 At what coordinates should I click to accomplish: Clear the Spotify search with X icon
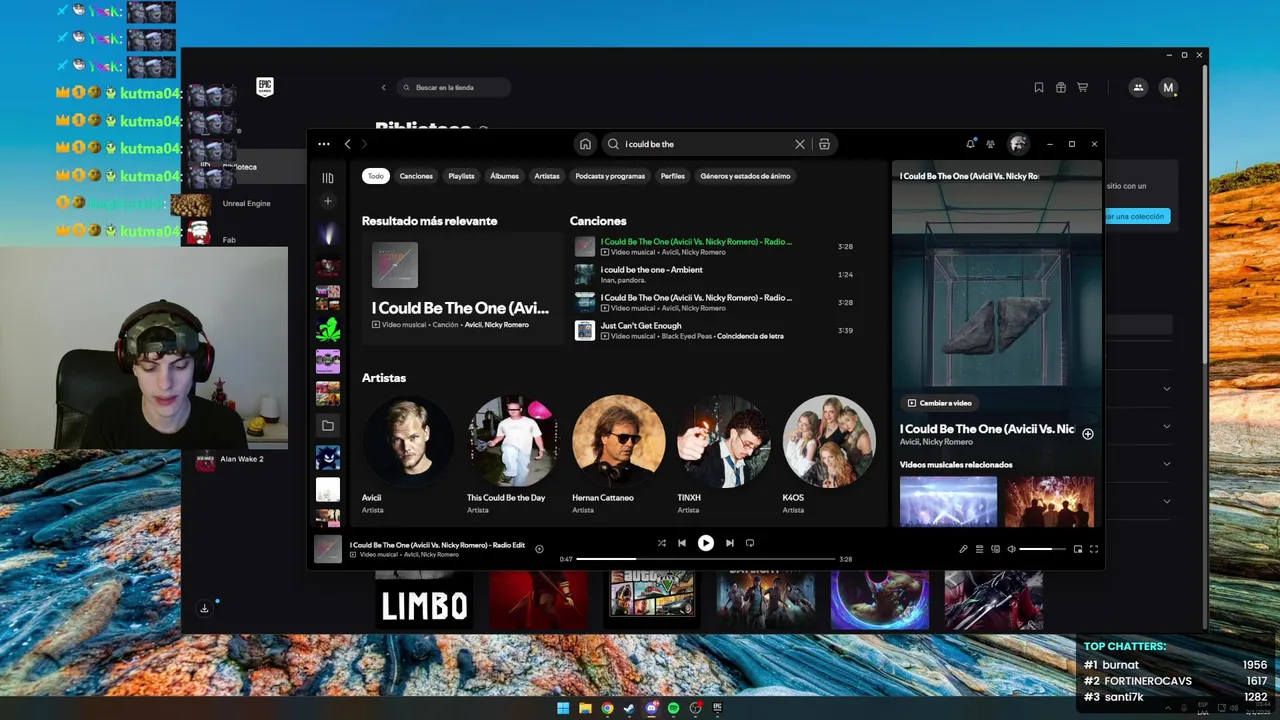pos(800,144)
